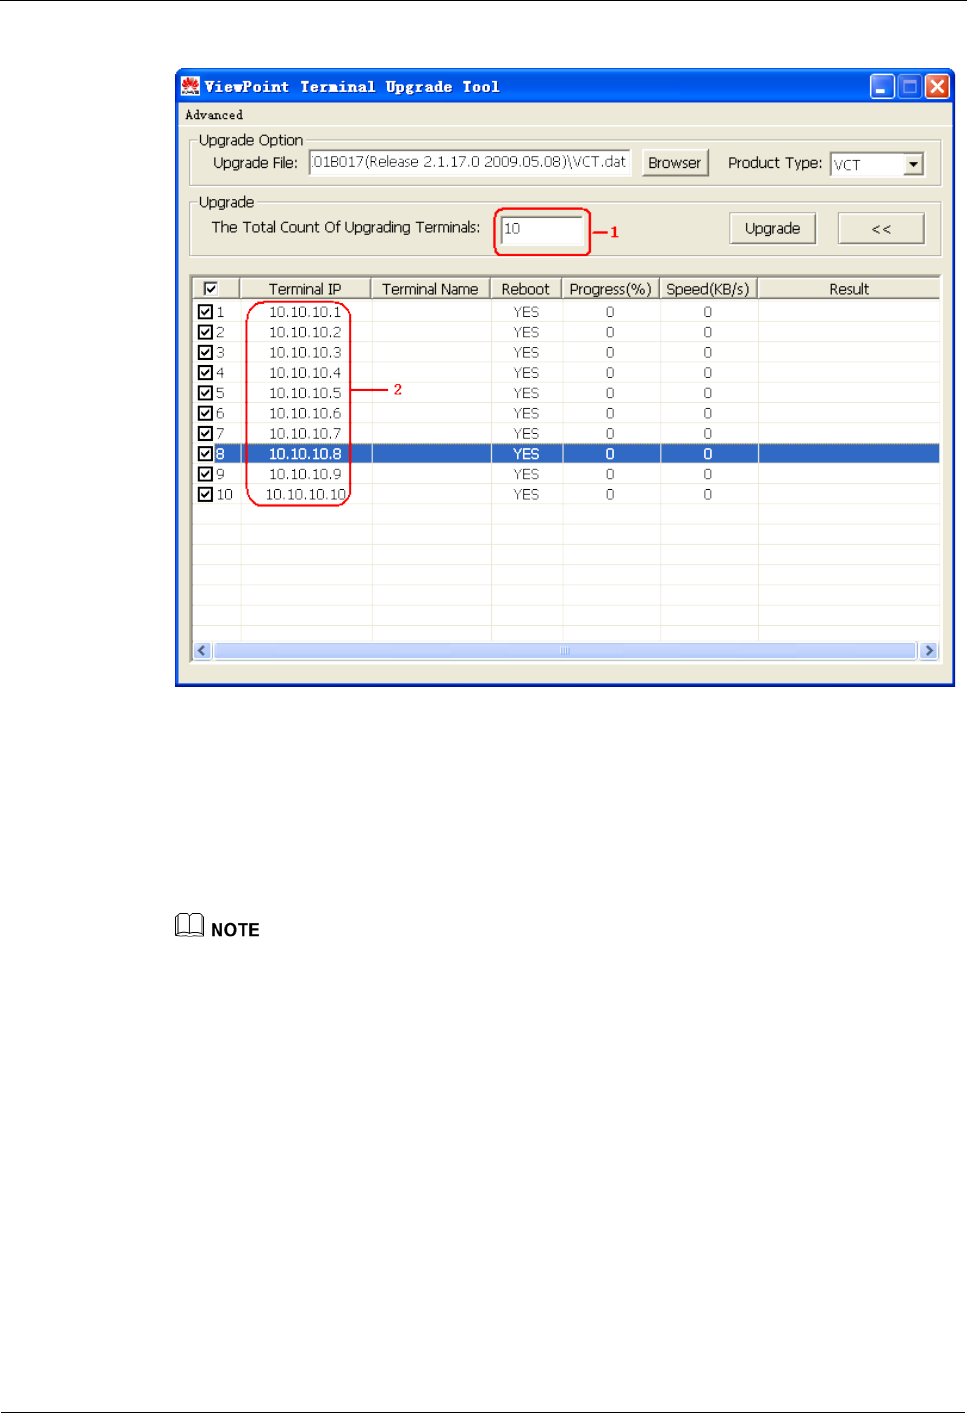
Task: Click the Reboot YES cell for 10.10.10.10
Action: tap(526, 494)
